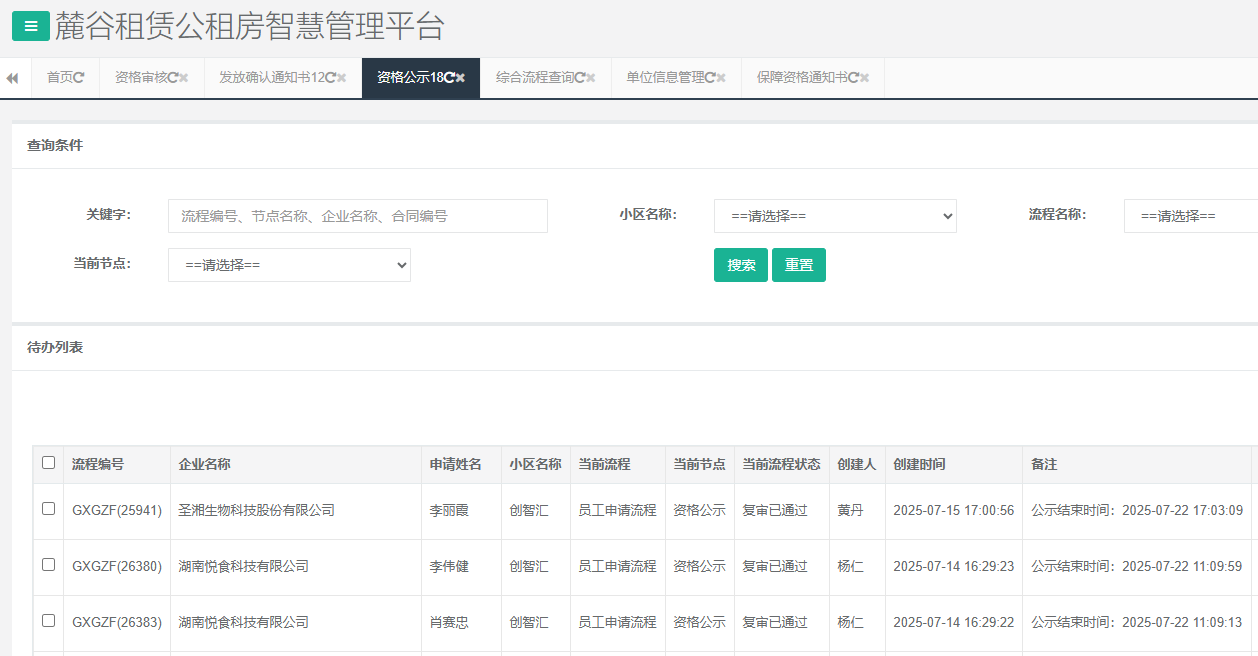Refresh the 首页 tab using its reload icon

[79, 78]
